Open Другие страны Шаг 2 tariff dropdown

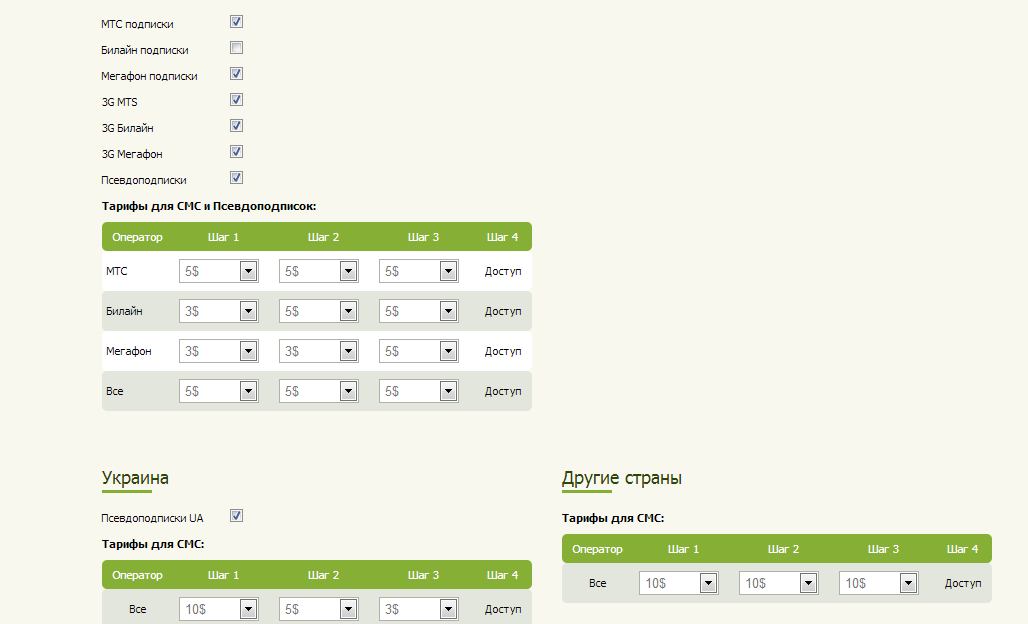tap(779, 583)
